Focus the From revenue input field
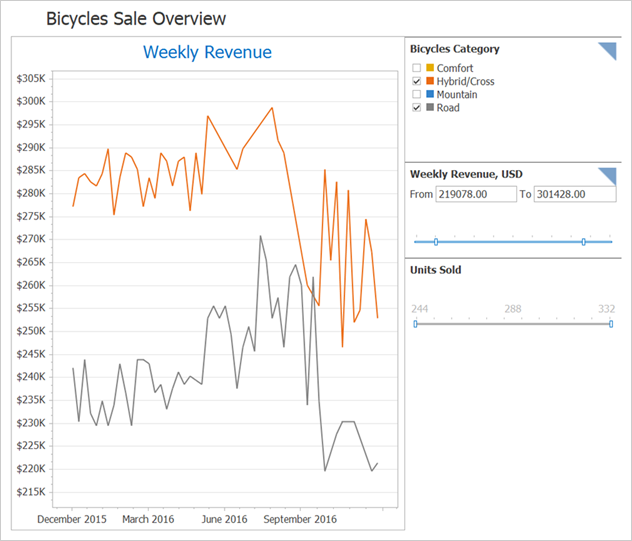 476,194
